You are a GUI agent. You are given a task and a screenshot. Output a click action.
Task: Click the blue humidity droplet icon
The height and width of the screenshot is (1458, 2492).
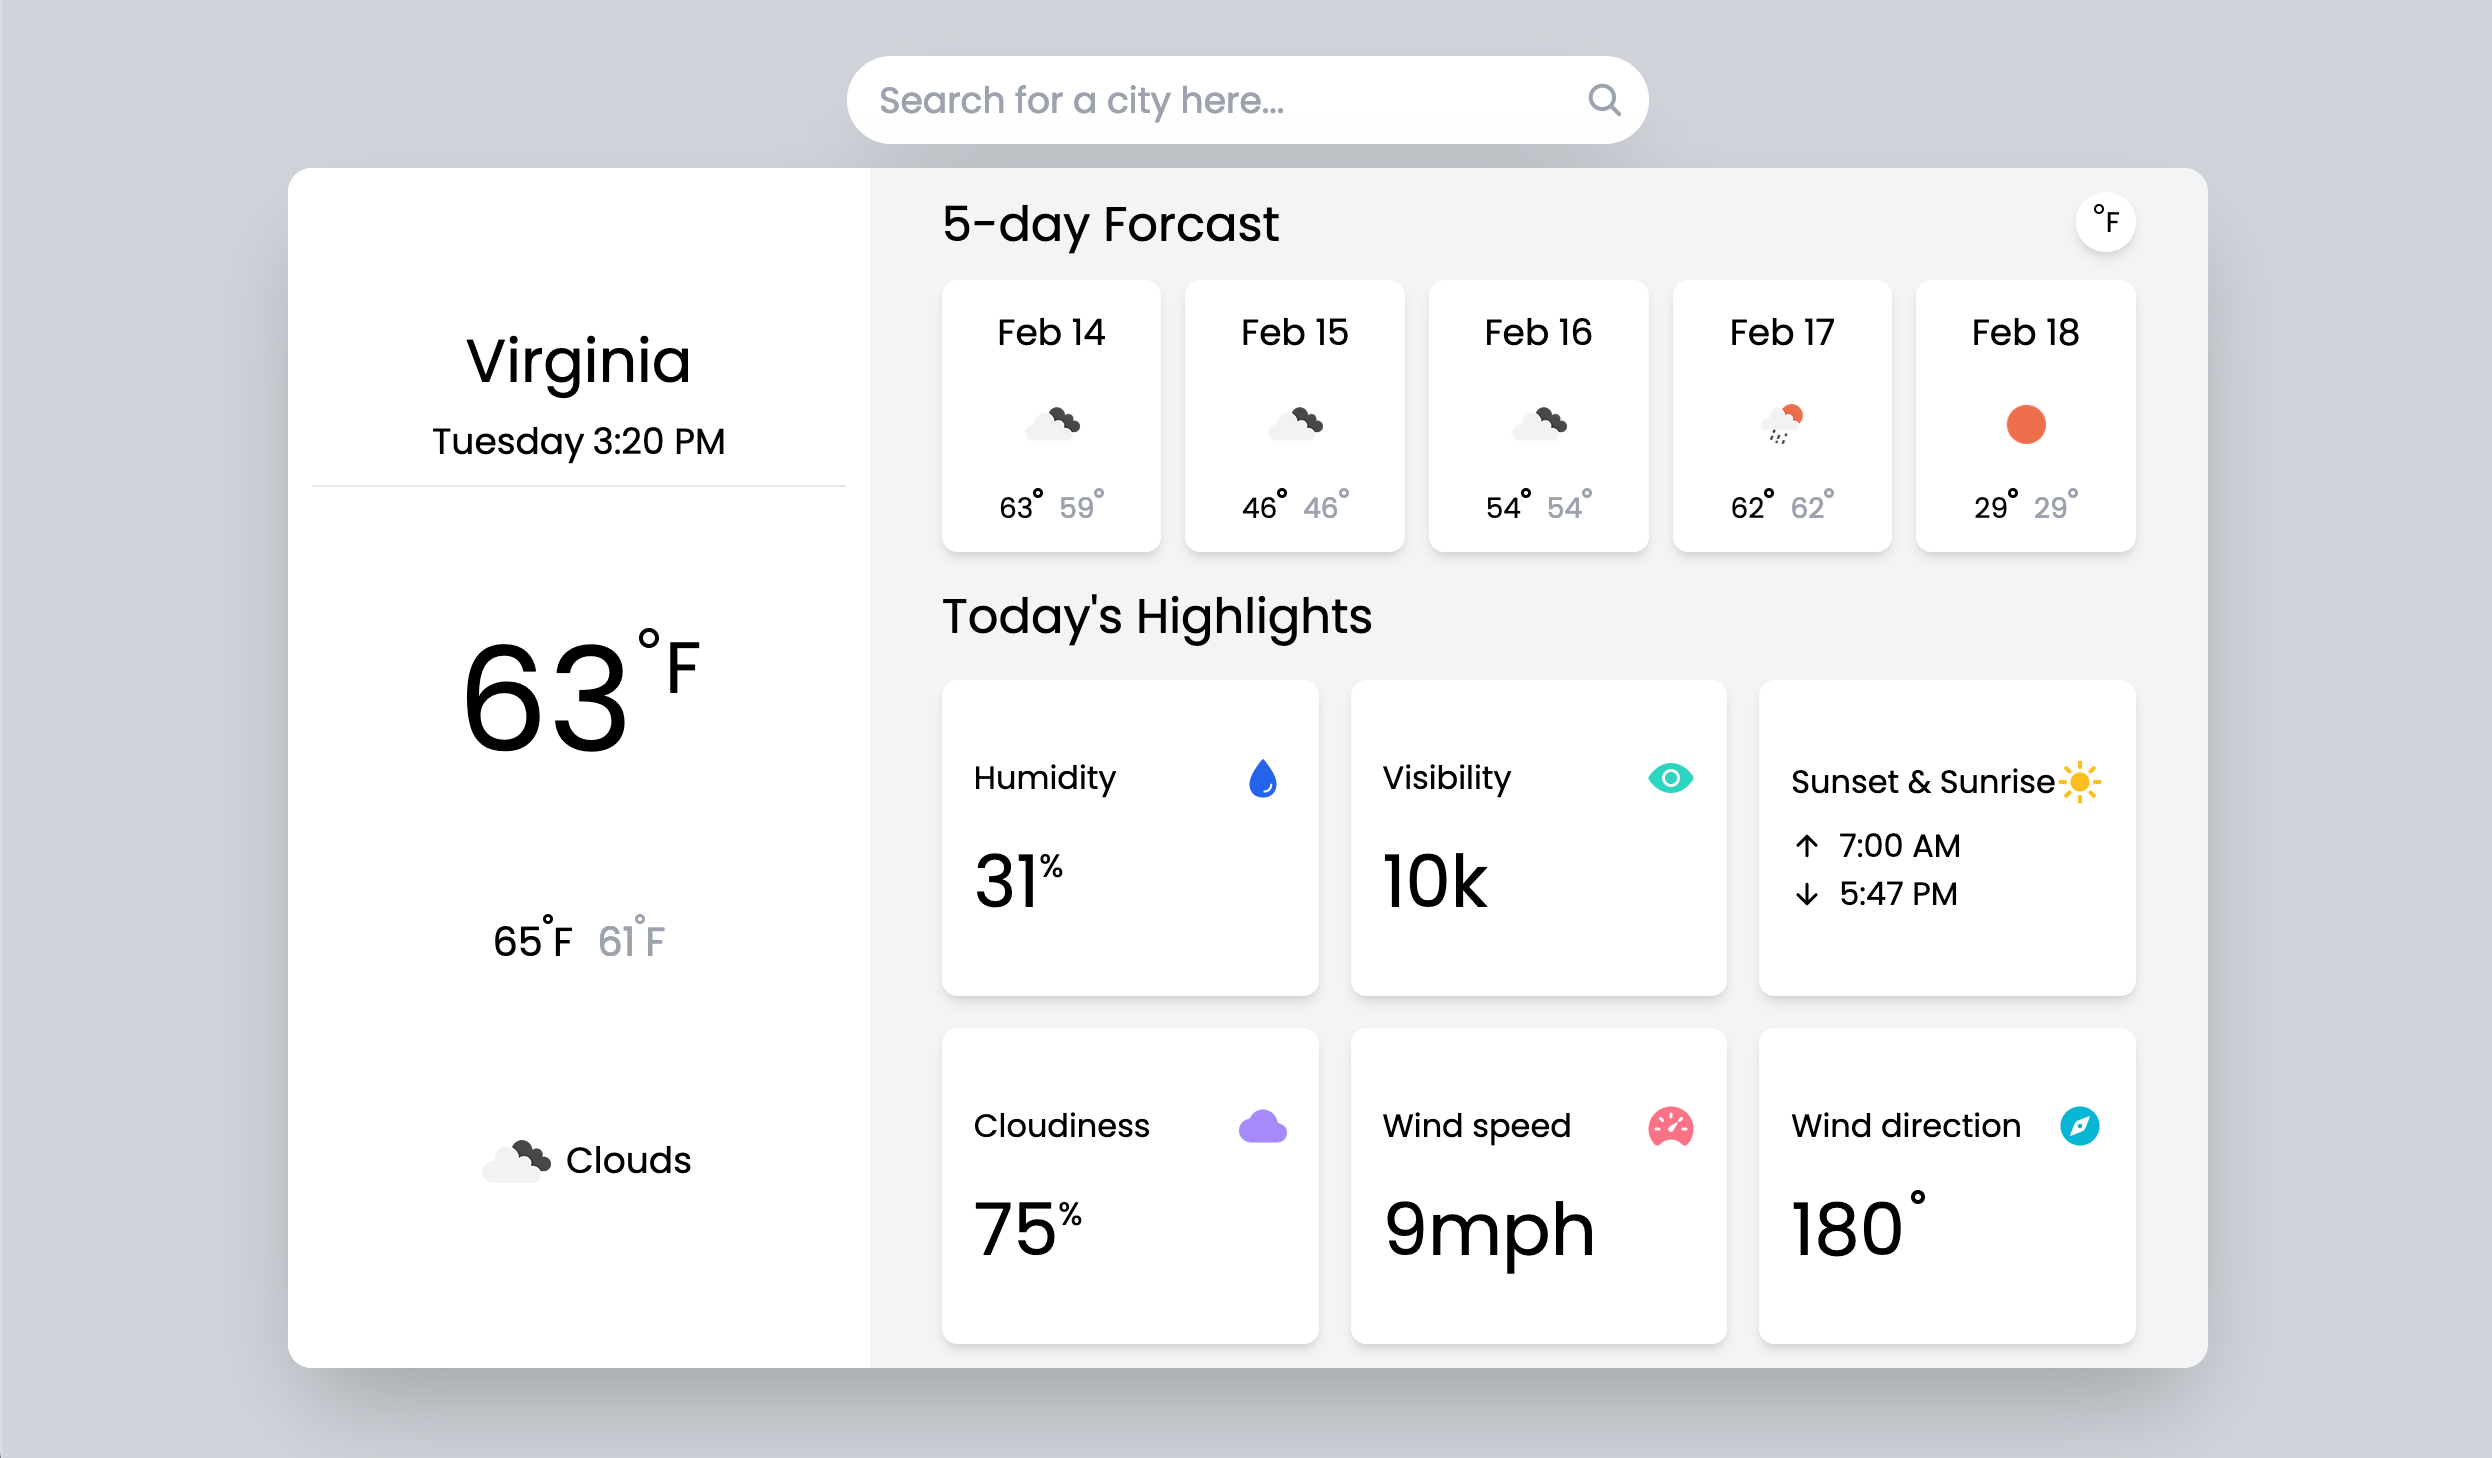click(1263, 778)
